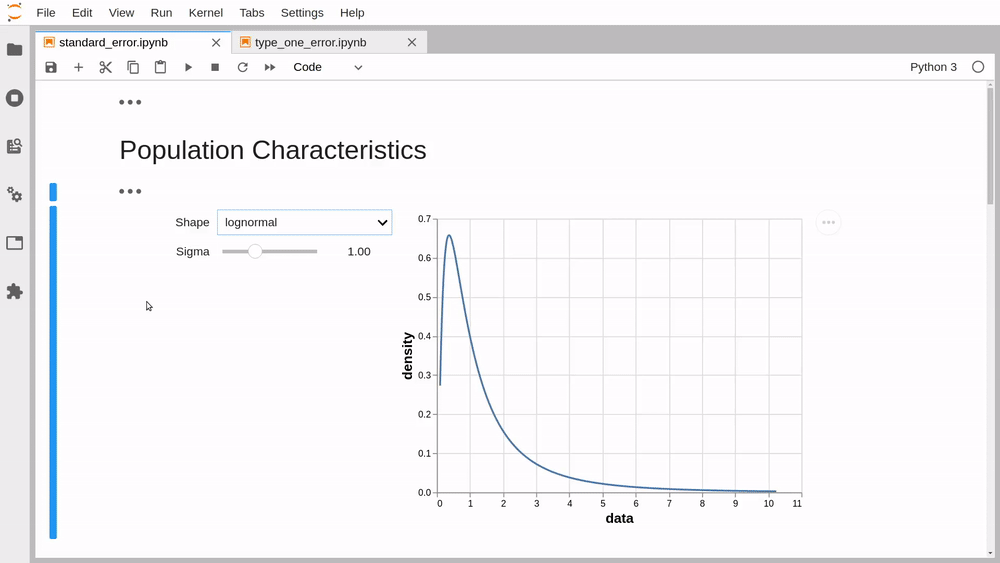Paste a cell using the clipboard icon
This screenshot has width=1000, height=563.
point(160,67)
